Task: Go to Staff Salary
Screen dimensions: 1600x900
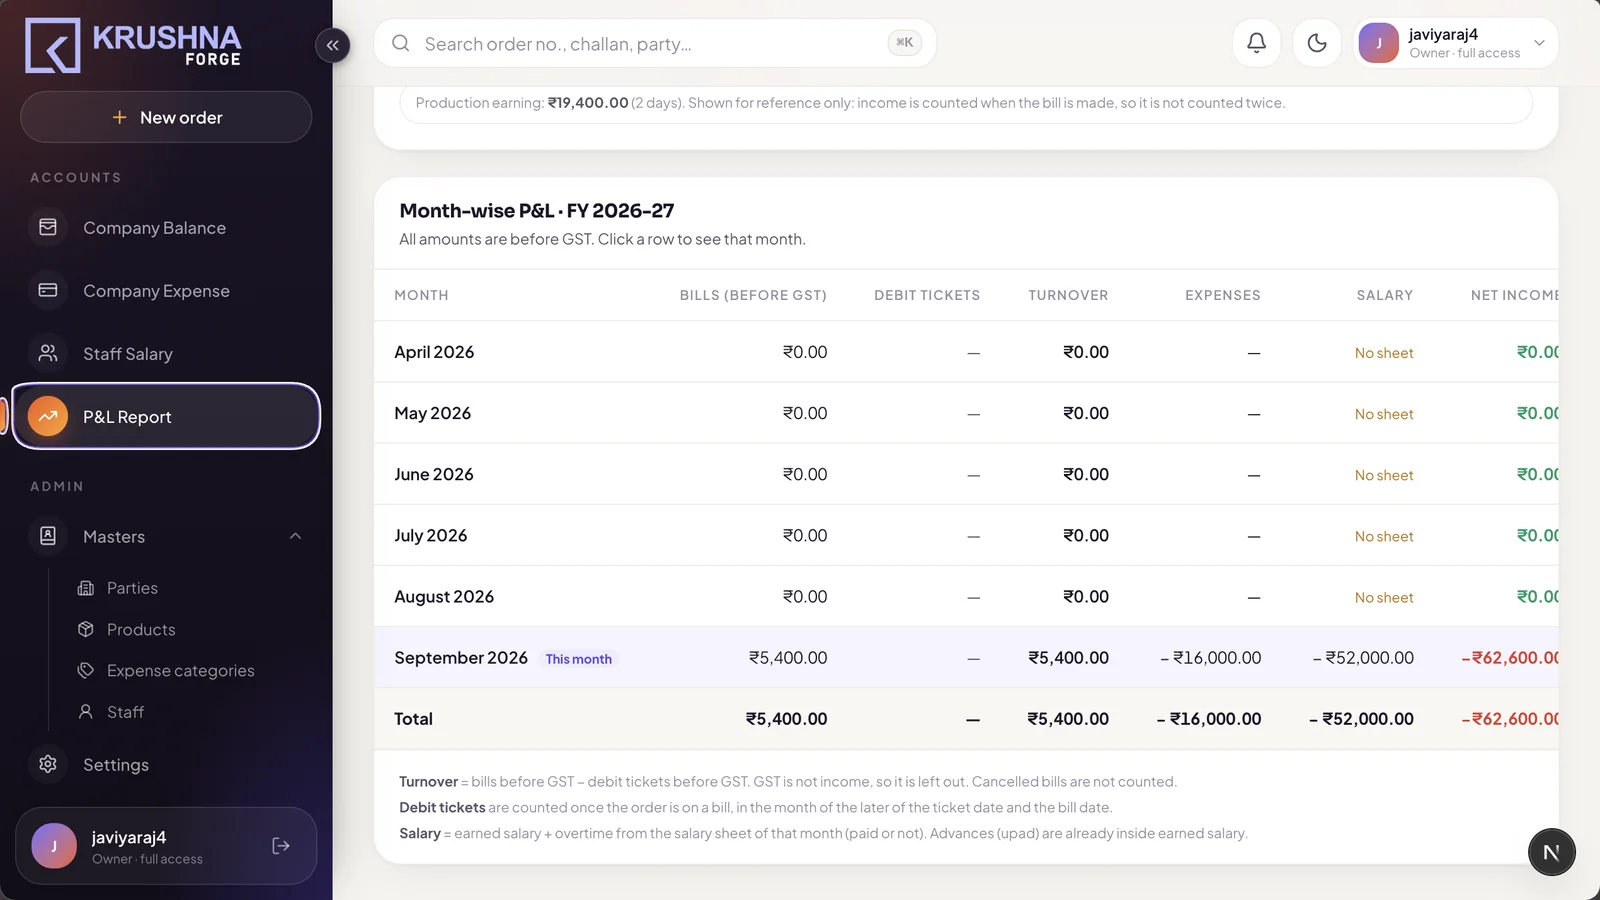Action: [x=166, y=354]
